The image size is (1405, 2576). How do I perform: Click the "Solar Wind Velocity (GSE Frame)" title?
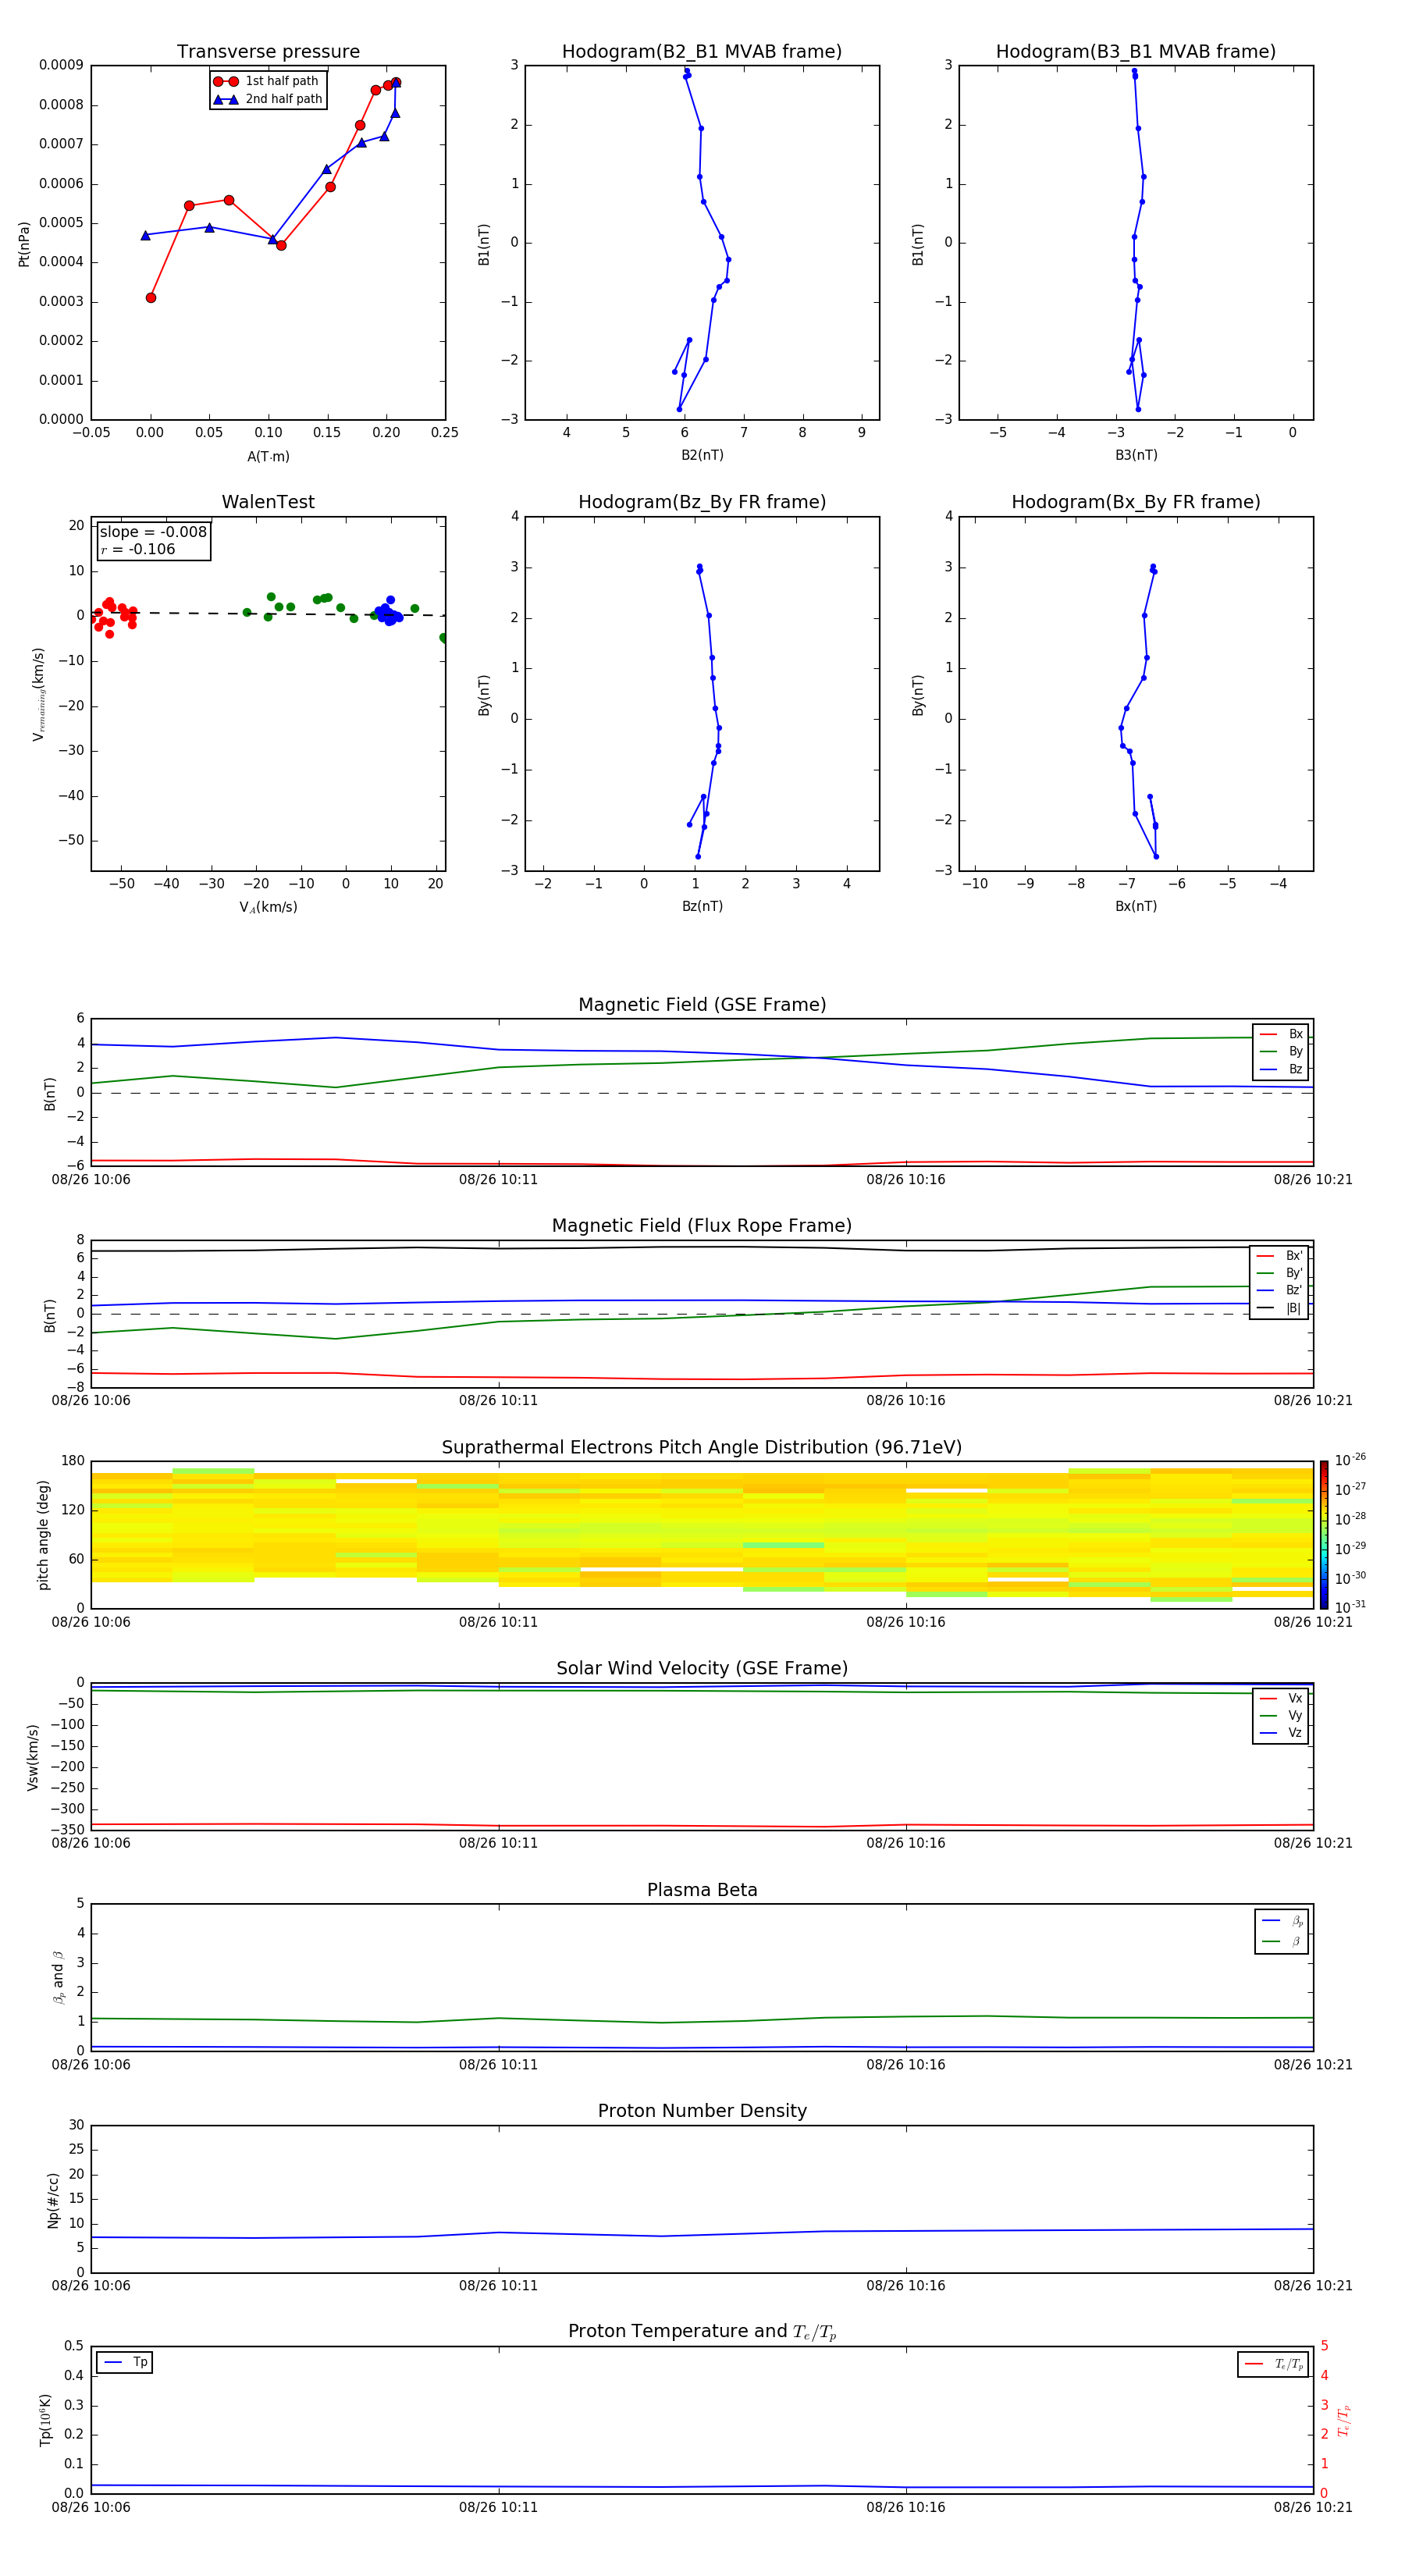pyautogui.click(x=702, y=1669)
